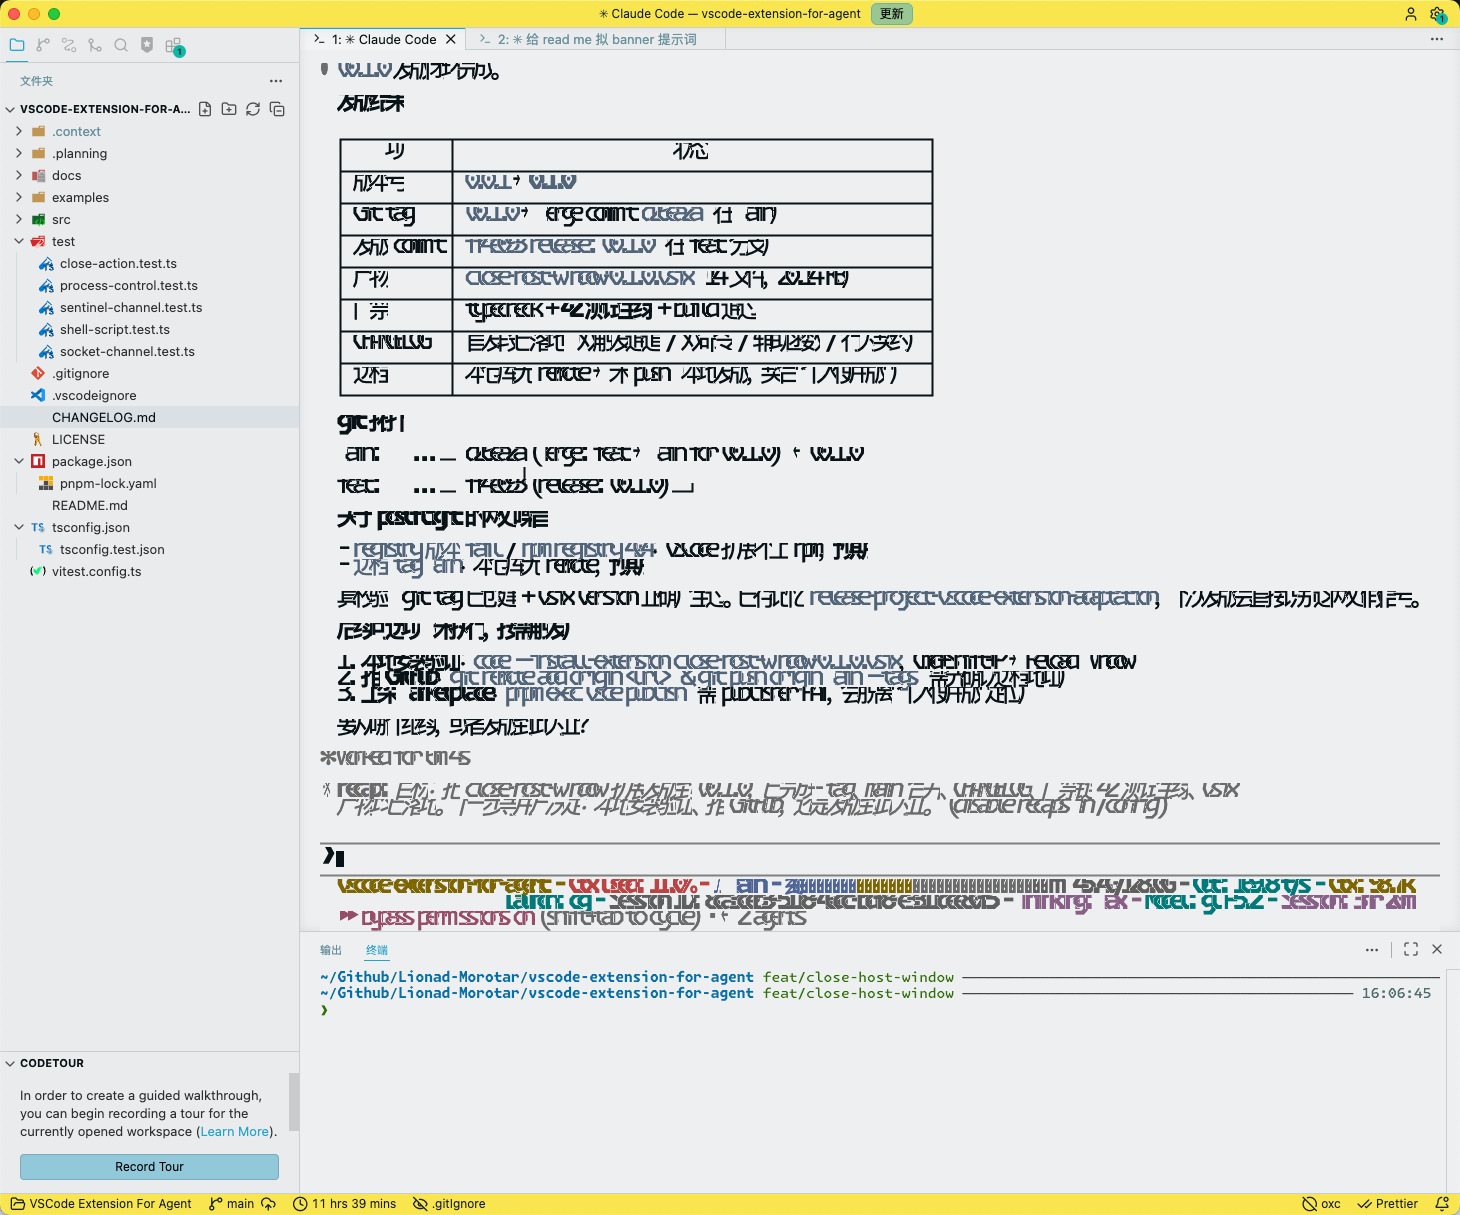Create a new folder in the explorer

point(229,109)
